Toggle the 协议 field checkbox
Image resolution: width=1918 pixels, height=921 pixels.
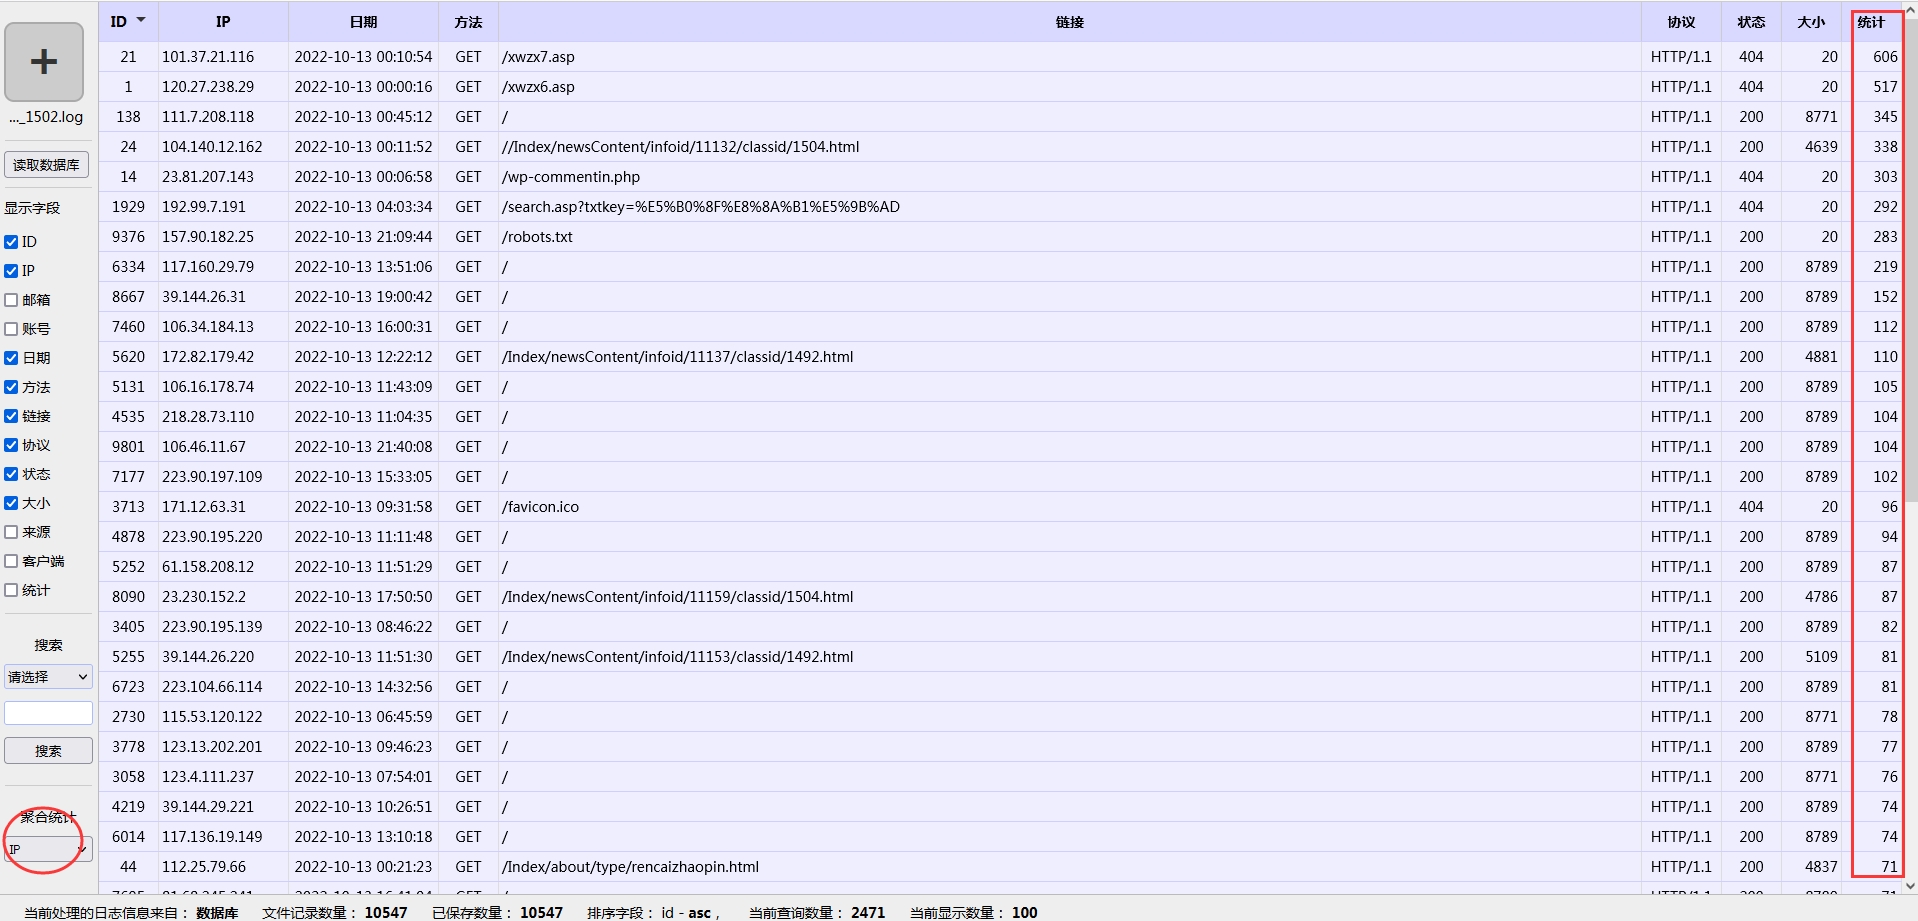coord(11,445)
